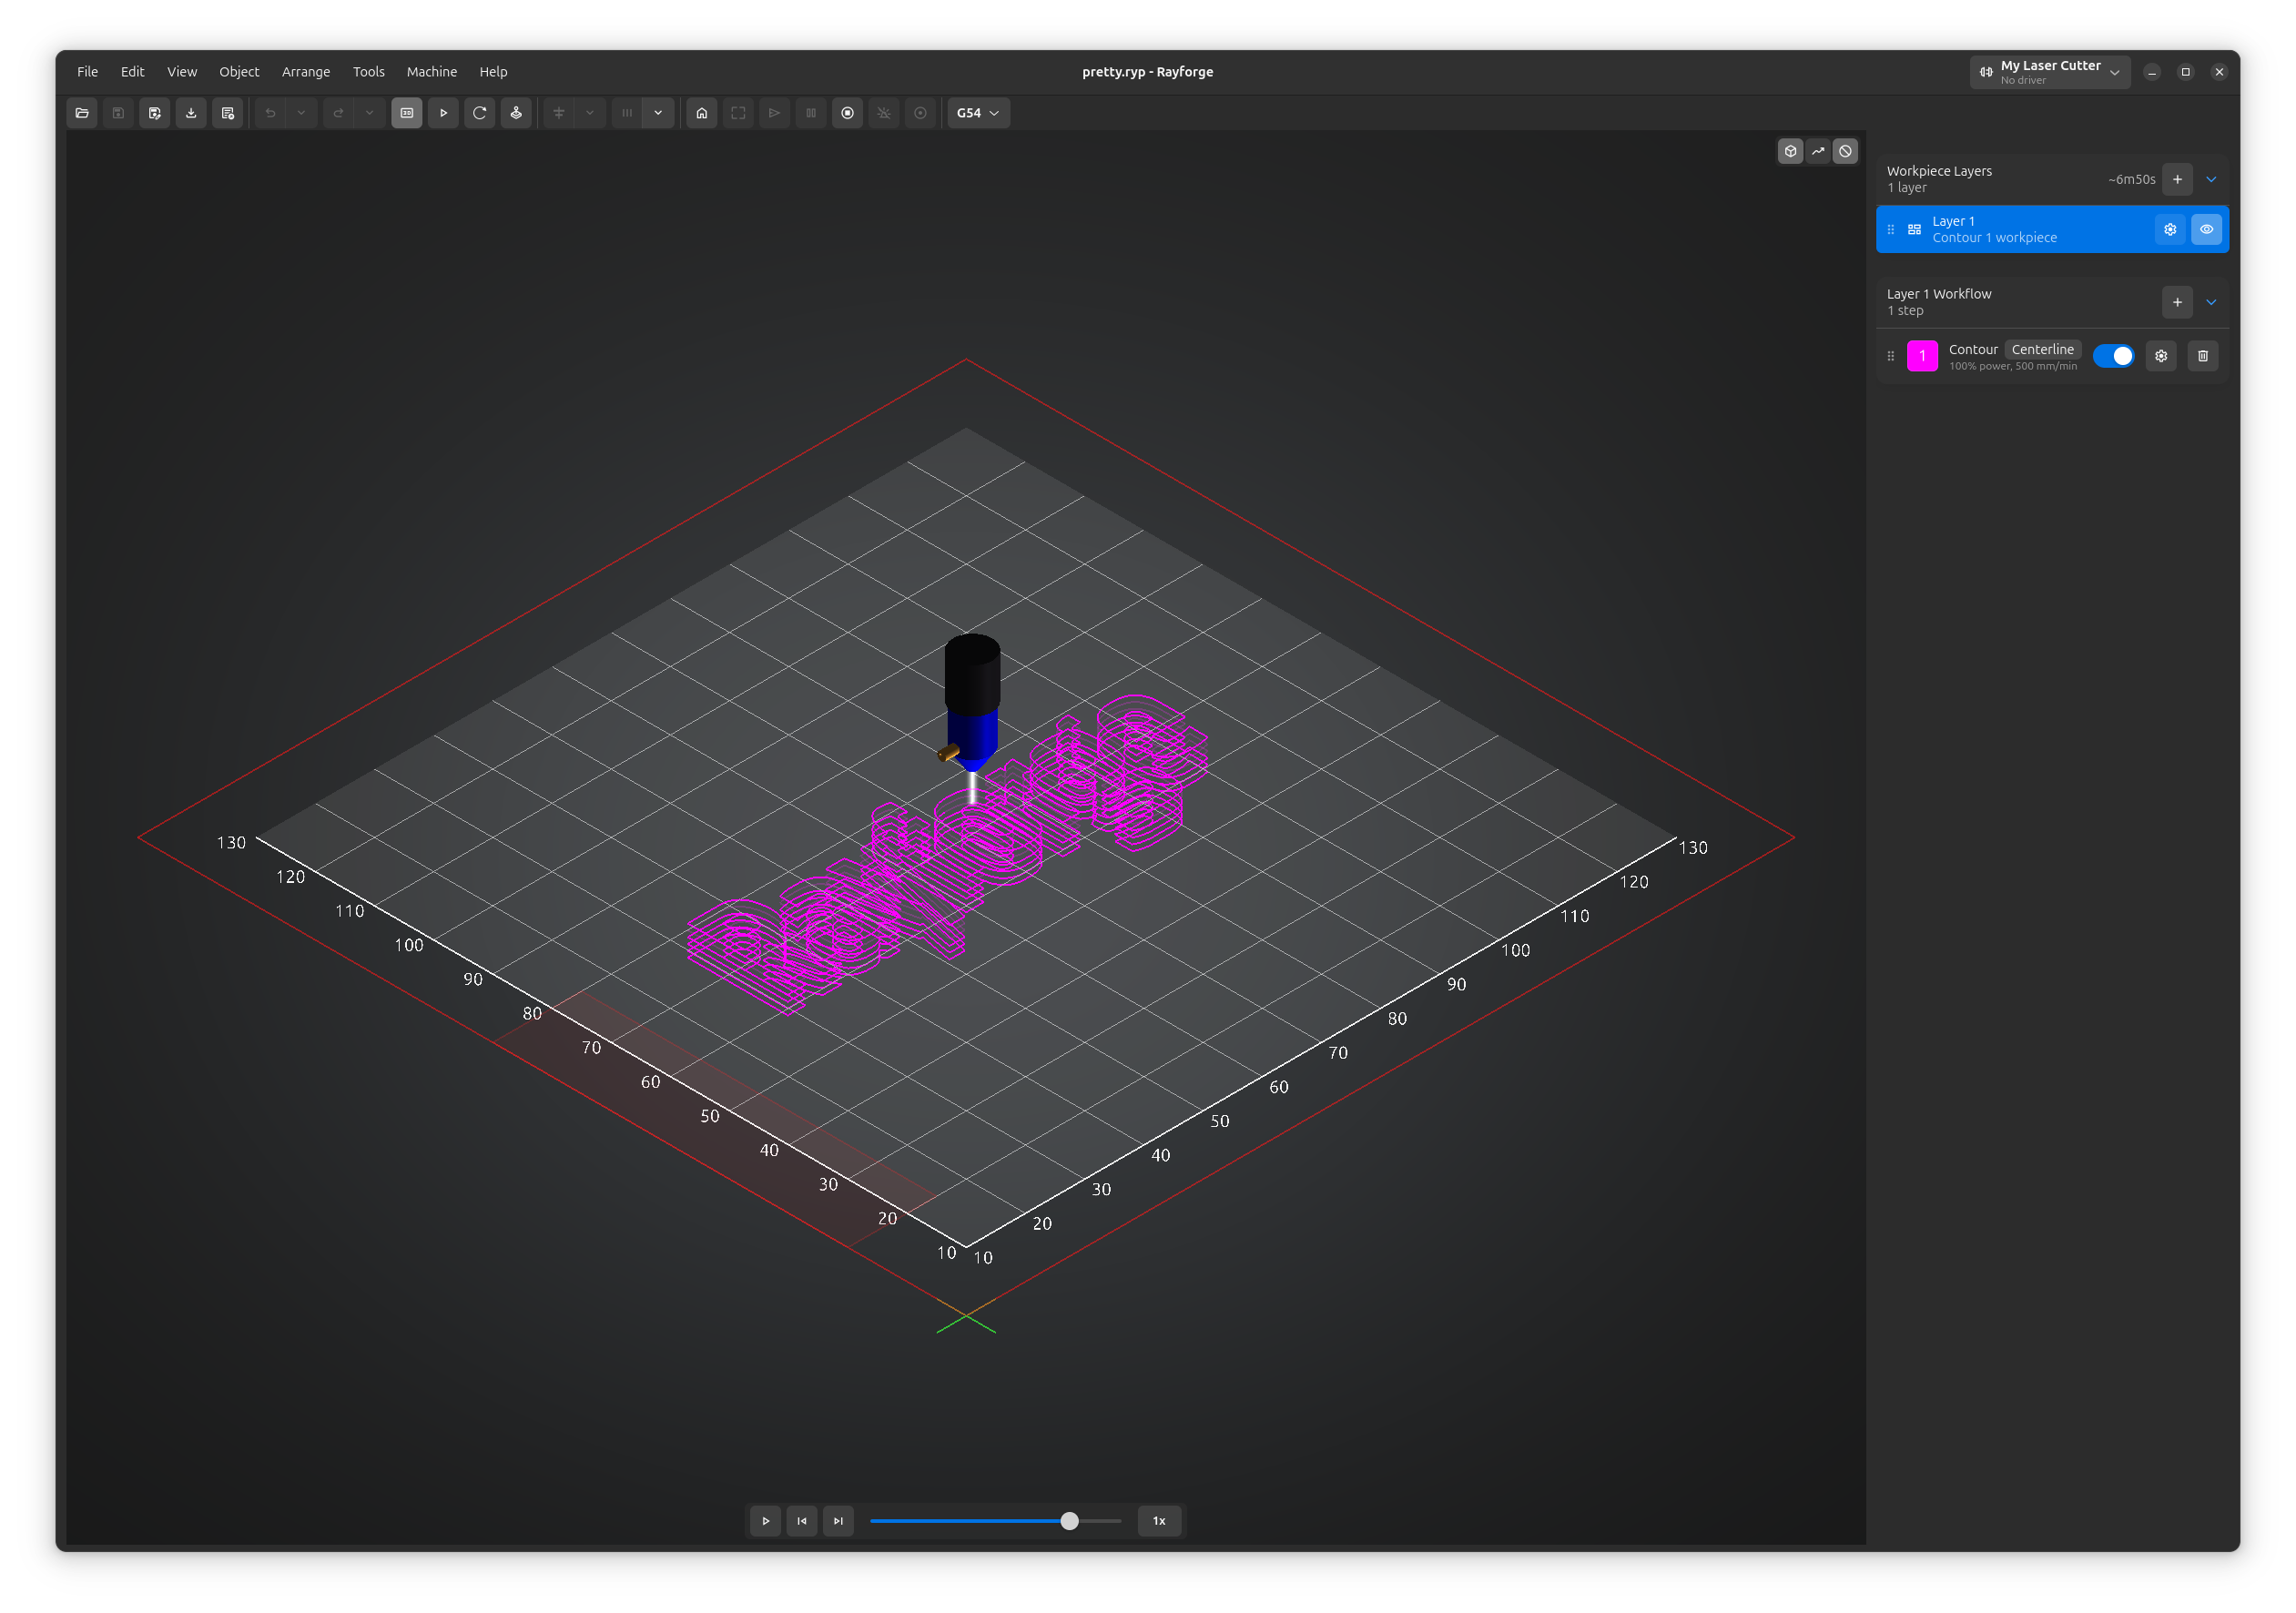Disable the Contour step switch
Image resolution: width=2296 pixels, height=1613 pixels.
tap(2114, 356)
